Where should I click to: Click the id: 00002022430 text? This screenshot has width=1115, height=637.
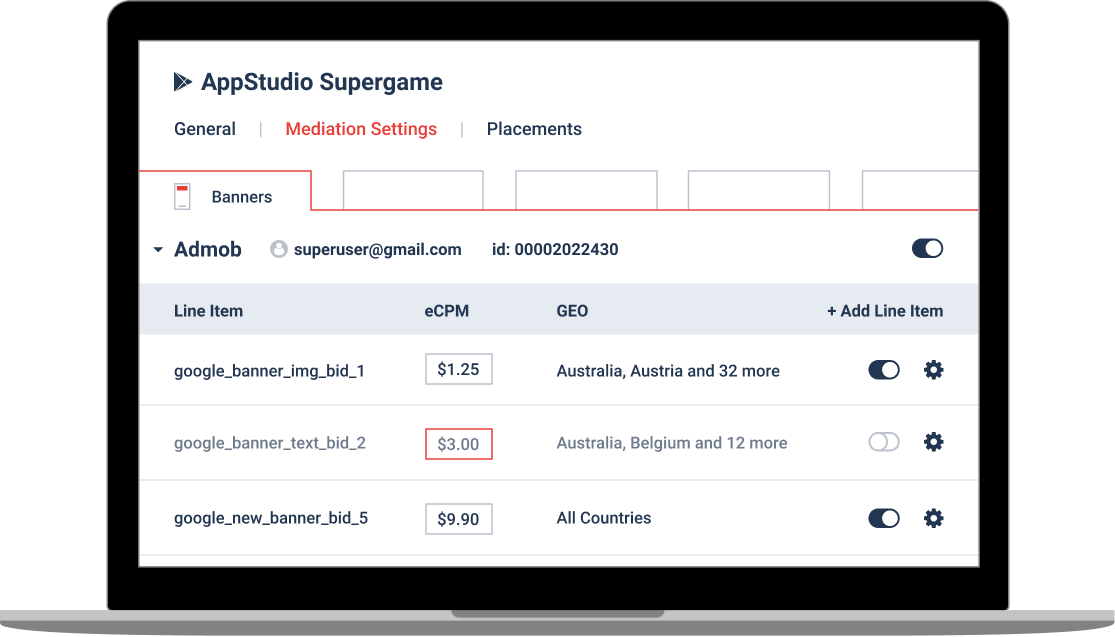pyautogui.click(x=555, y=250)
